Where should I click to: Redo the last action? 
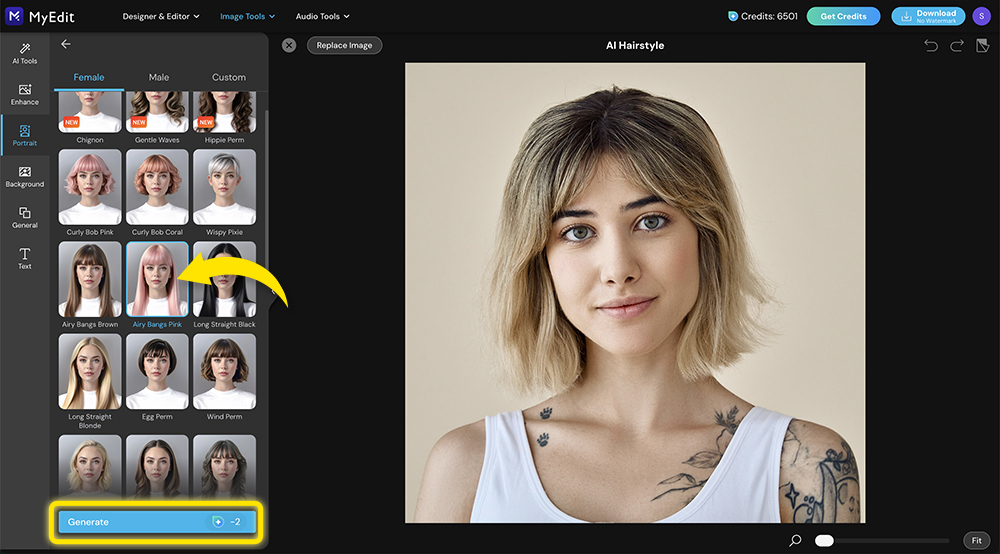(957, 45)
